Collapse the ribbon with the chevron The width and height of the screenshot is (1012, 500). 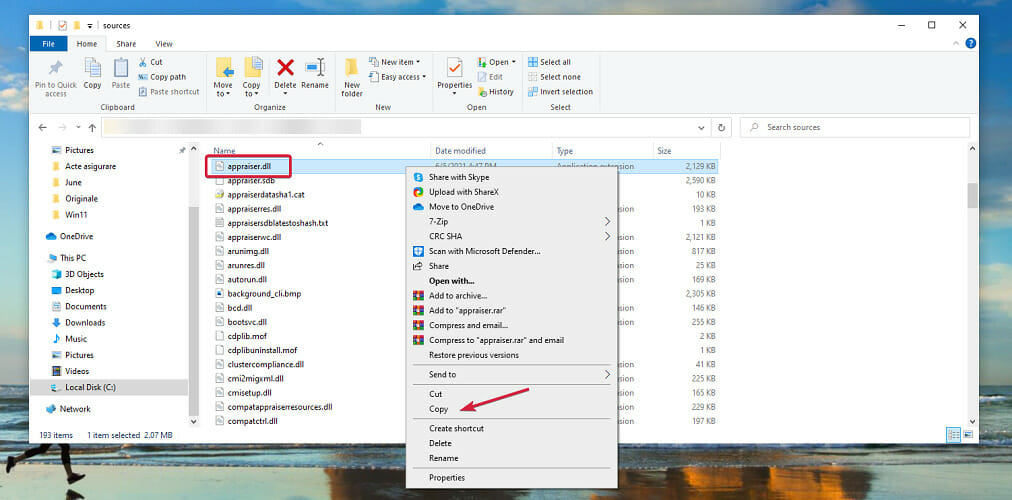(956, 44)
